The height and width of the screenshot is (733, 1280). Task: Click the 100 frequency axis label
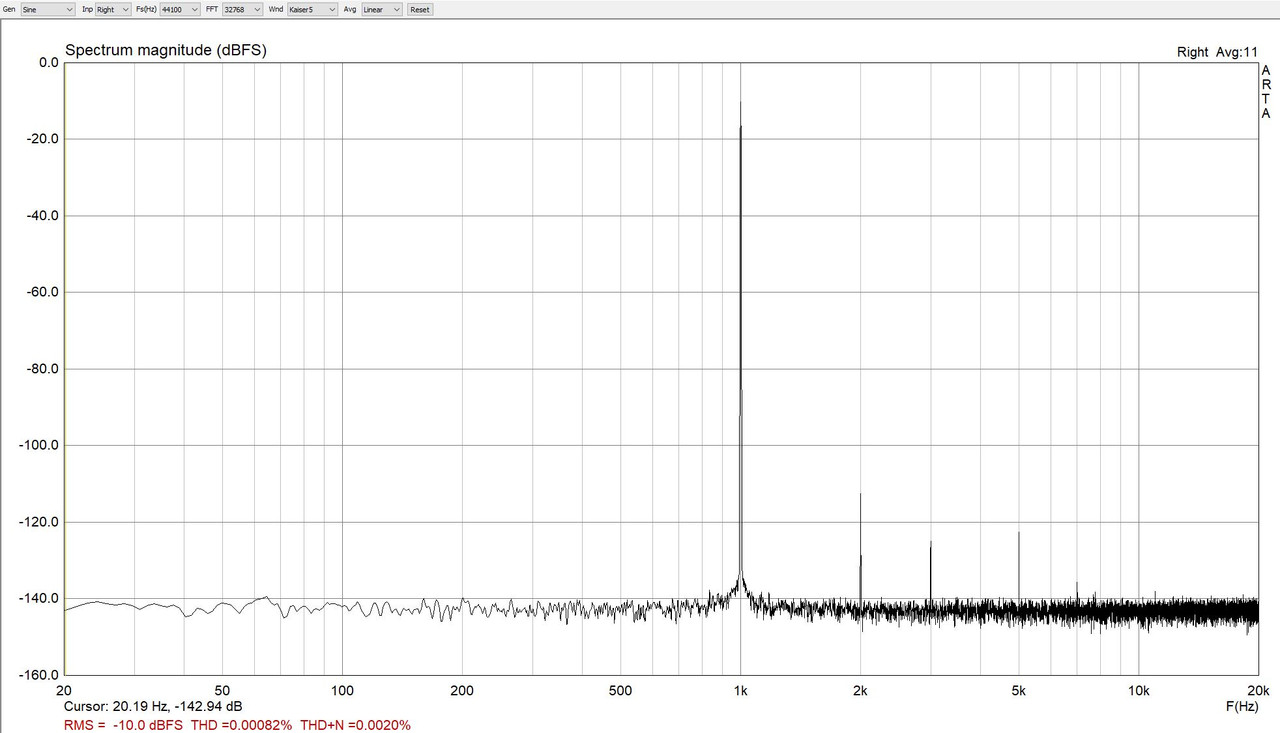pyautogui.click(x=342, y=690)
